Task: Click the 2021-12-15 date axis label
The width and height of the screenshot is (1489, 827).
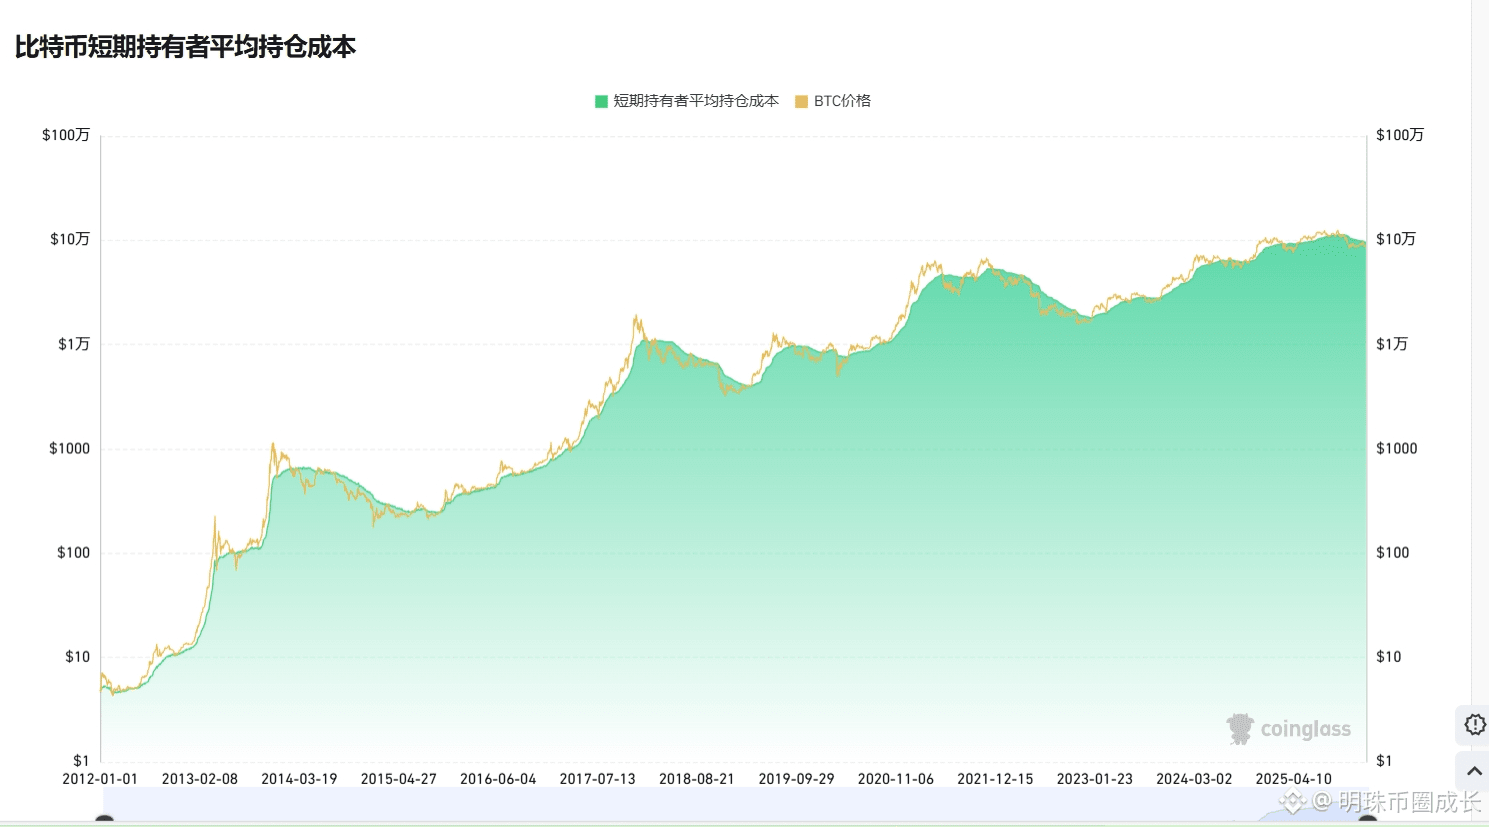Action: [995, 779]
